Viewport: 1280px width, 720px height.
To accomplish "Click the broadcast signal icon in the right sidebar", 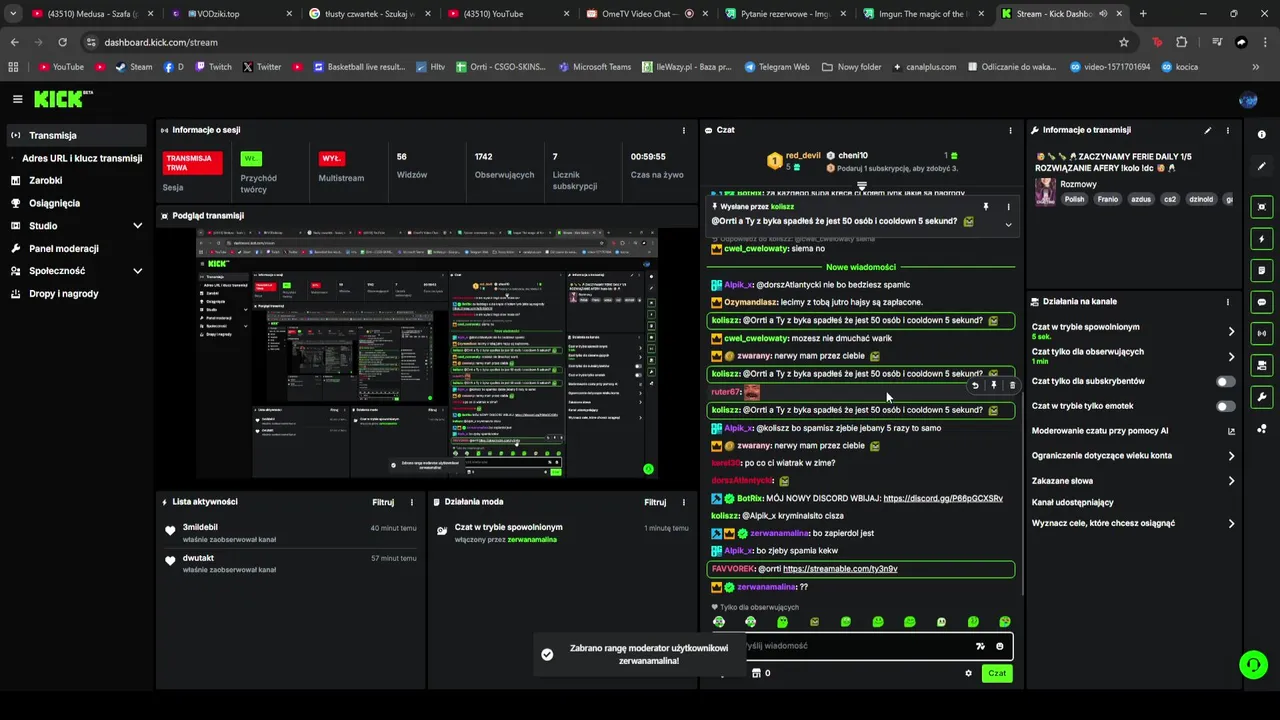I will click(1262, 334).
